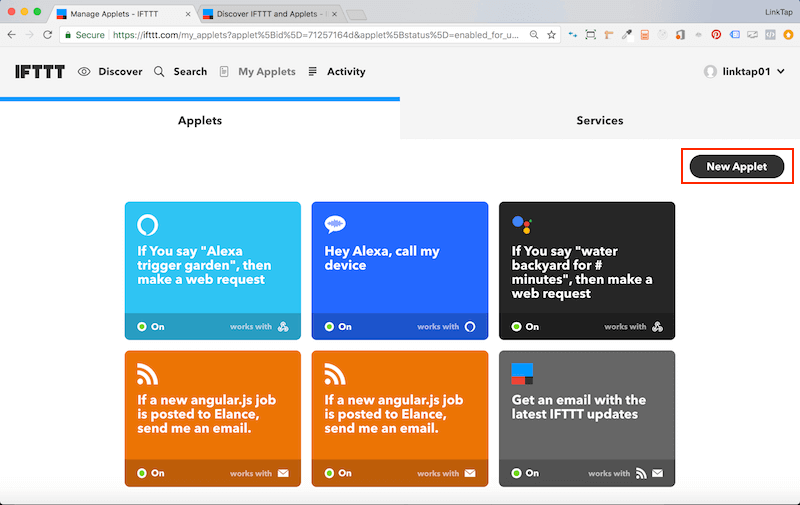
Task: Click RSS works-with icon on the IFTTT updates applet
Action: 641,473
